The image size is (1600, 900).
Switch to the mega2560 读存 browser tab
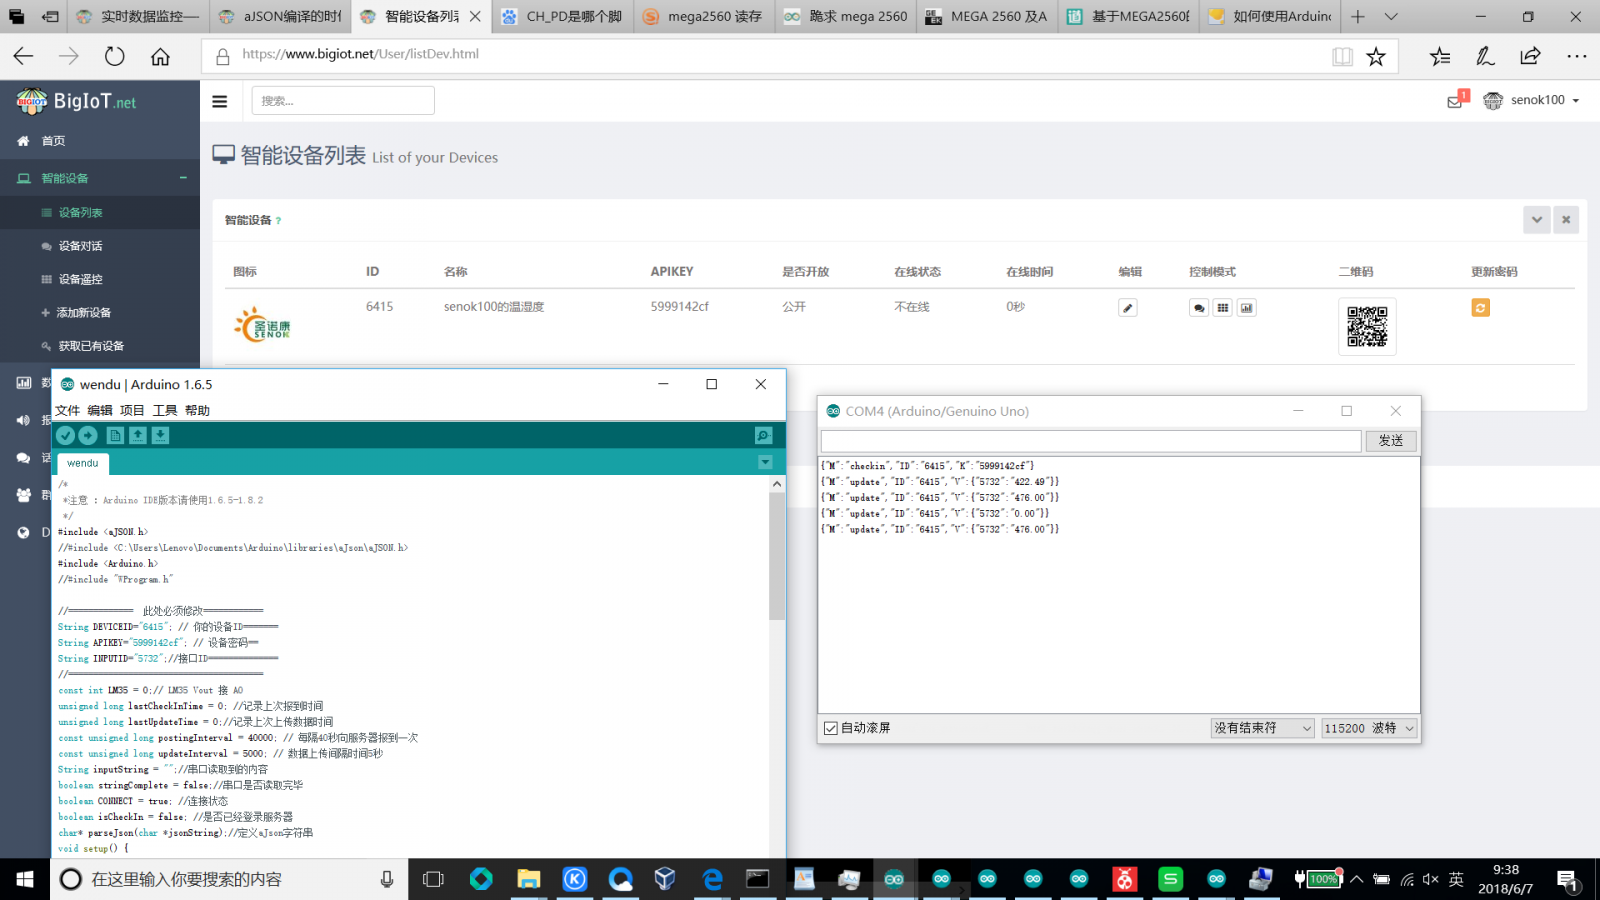pyautogui.click(x=704, y=16)
